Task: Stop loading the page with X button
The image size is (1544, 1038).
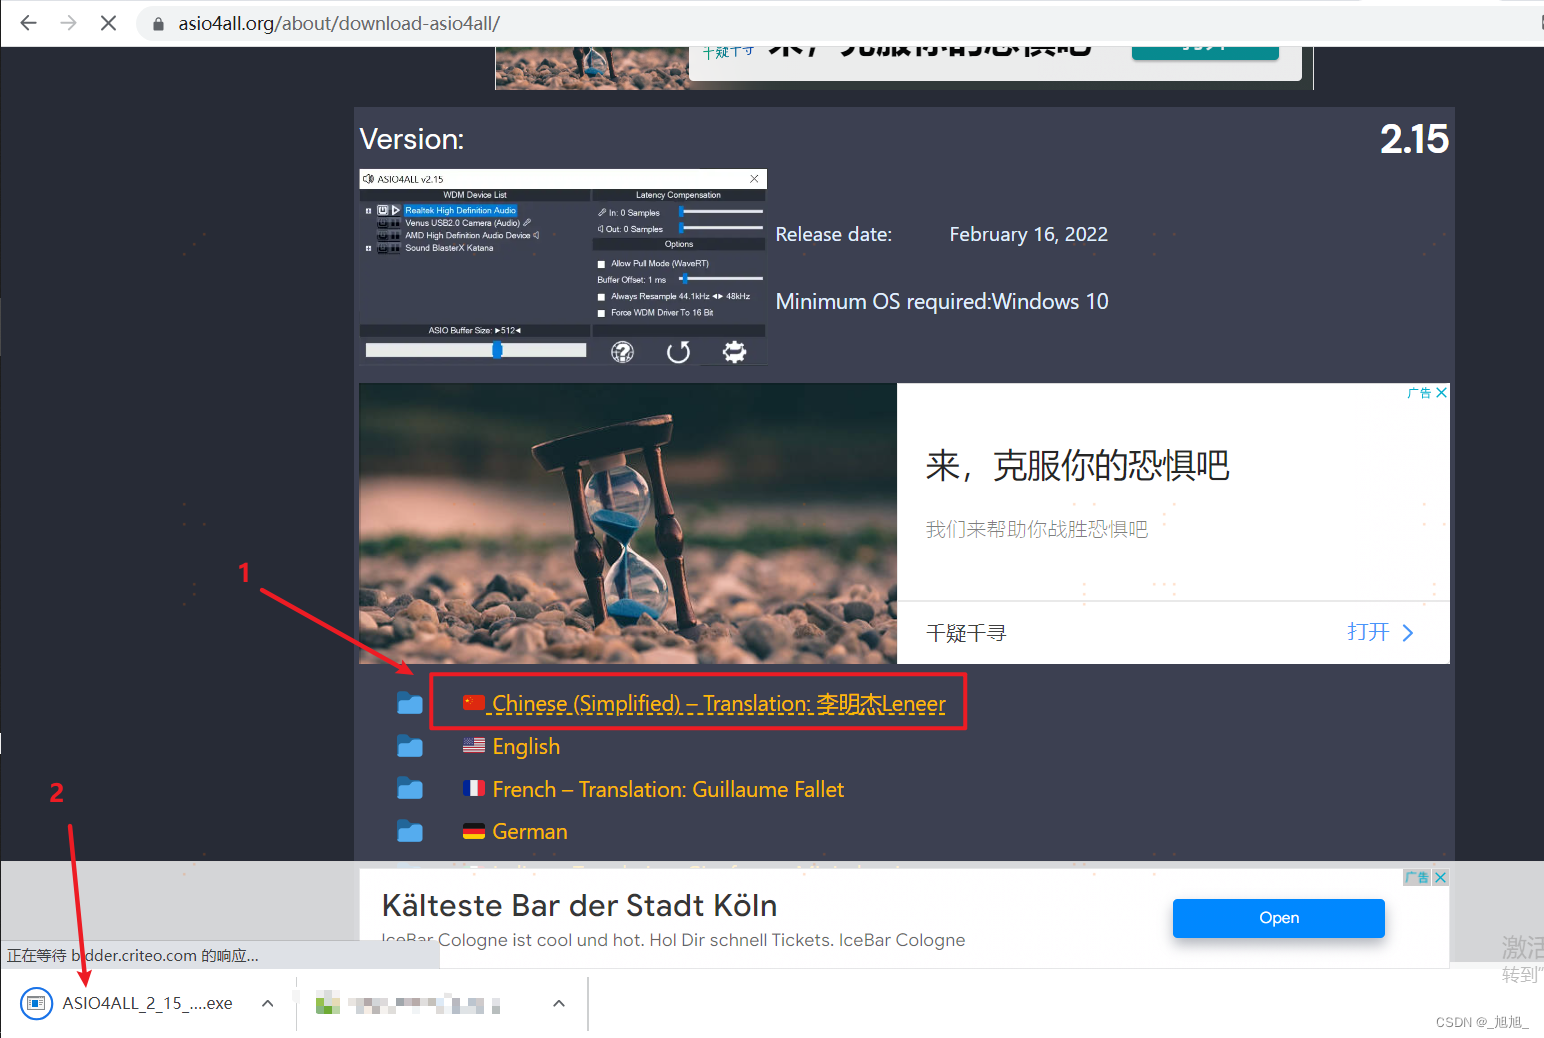Action: click(108, 22)
